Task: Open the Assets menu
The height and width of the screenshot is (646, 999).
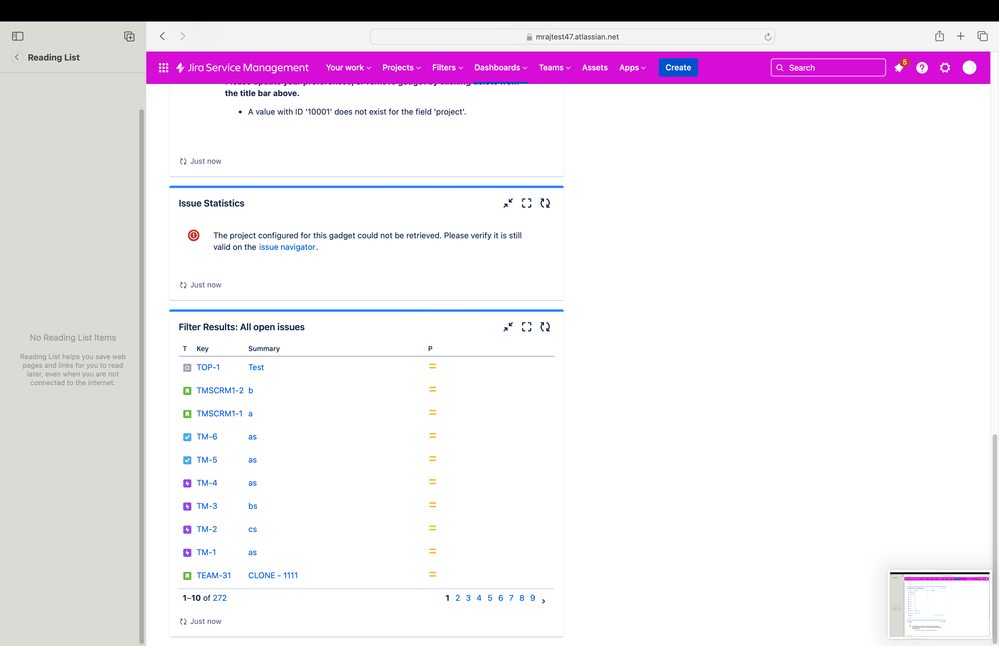Action: point(594,67)
